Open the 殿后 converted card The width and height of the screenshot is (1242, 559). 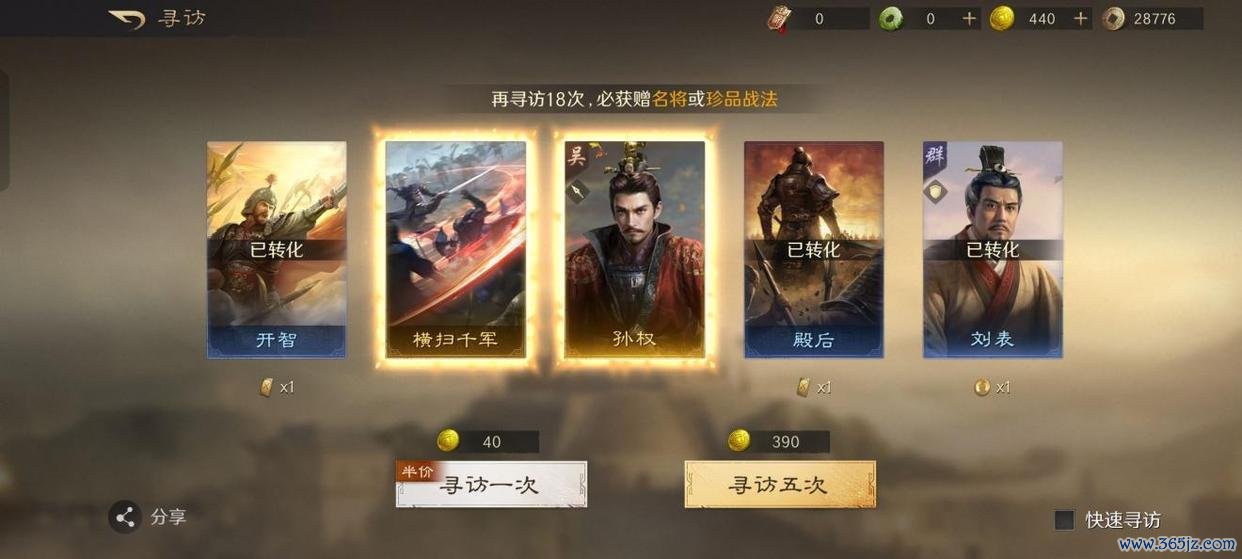[x=814, y=249]
